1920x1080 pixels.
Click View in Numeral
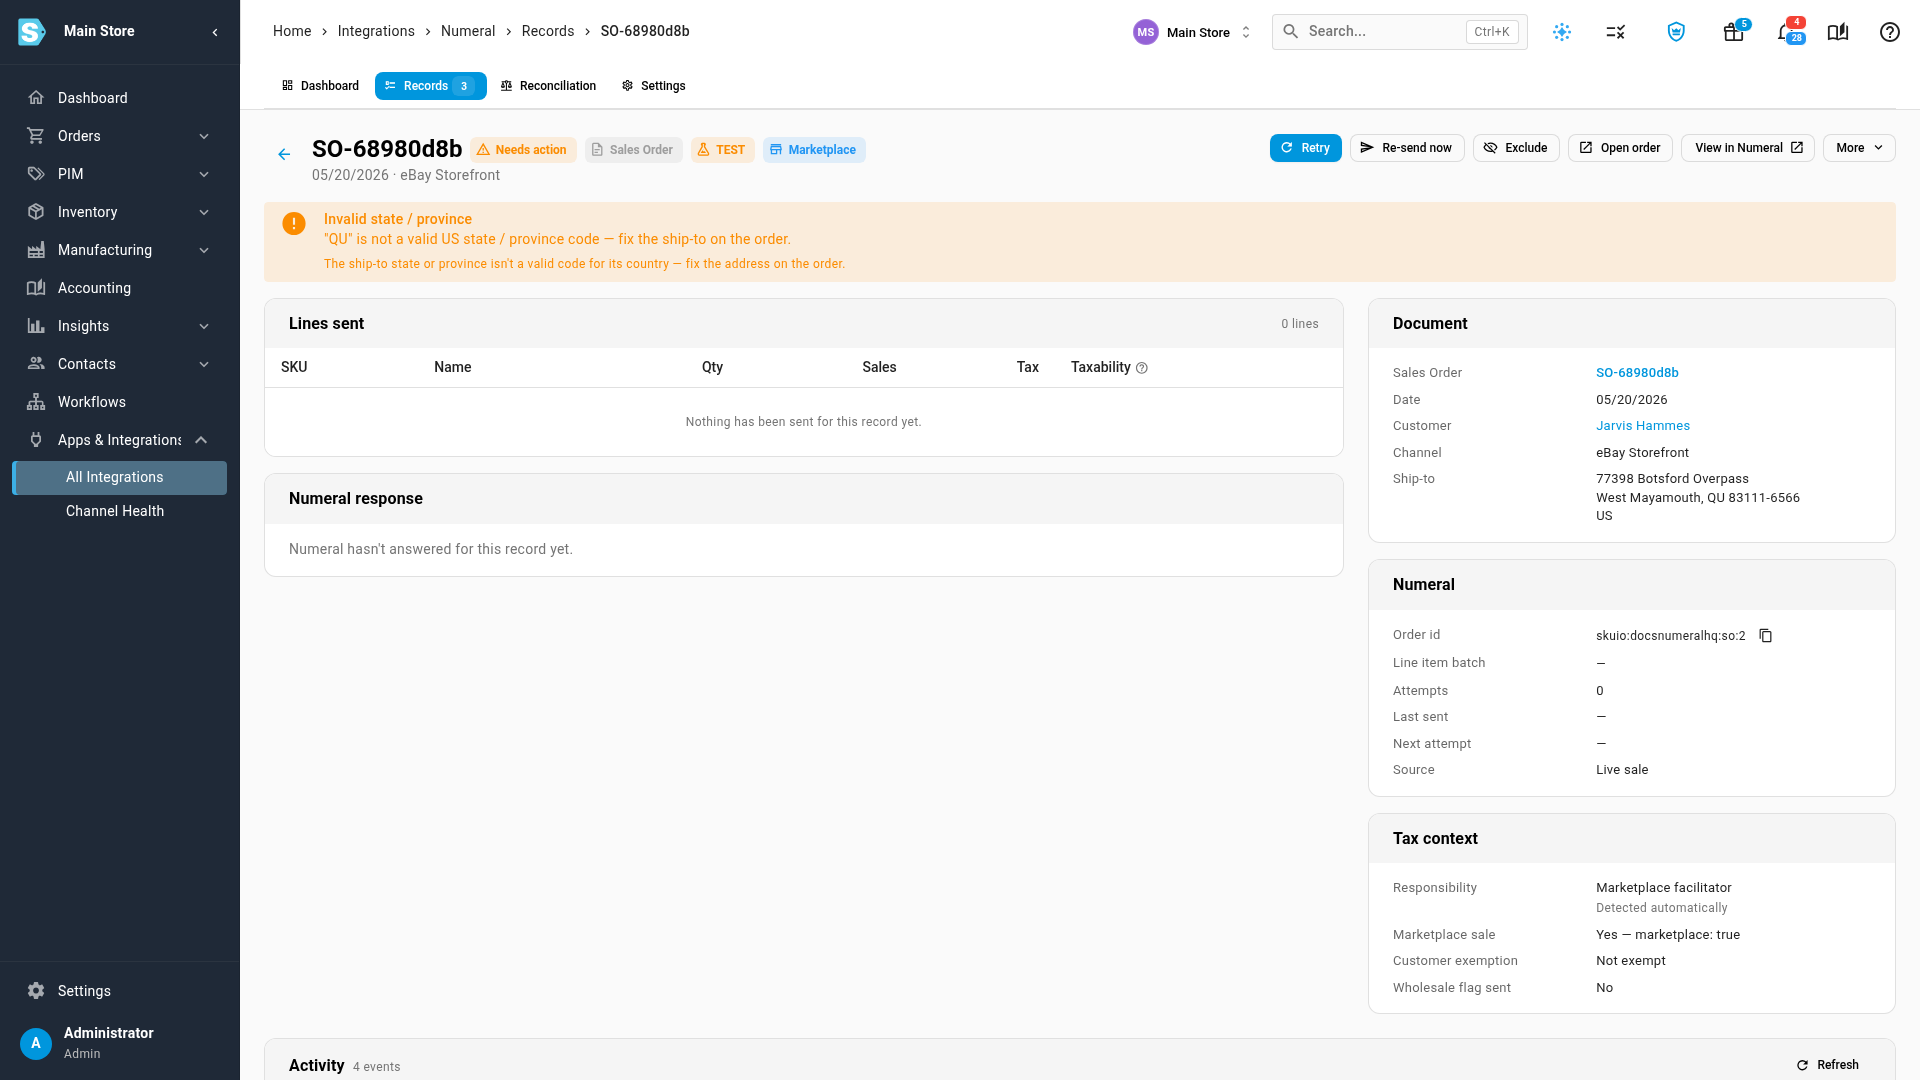click(1748, 148)
